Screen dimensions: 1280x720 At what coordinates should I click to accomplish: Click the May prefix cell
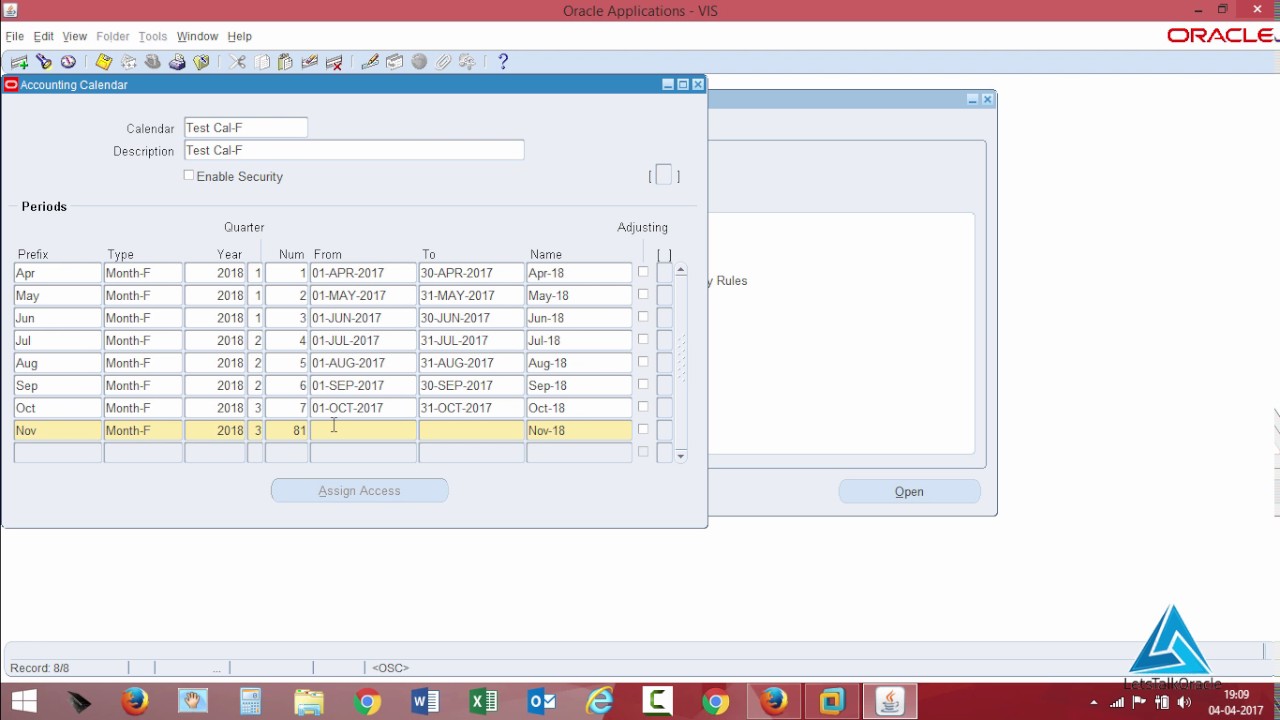58,295
